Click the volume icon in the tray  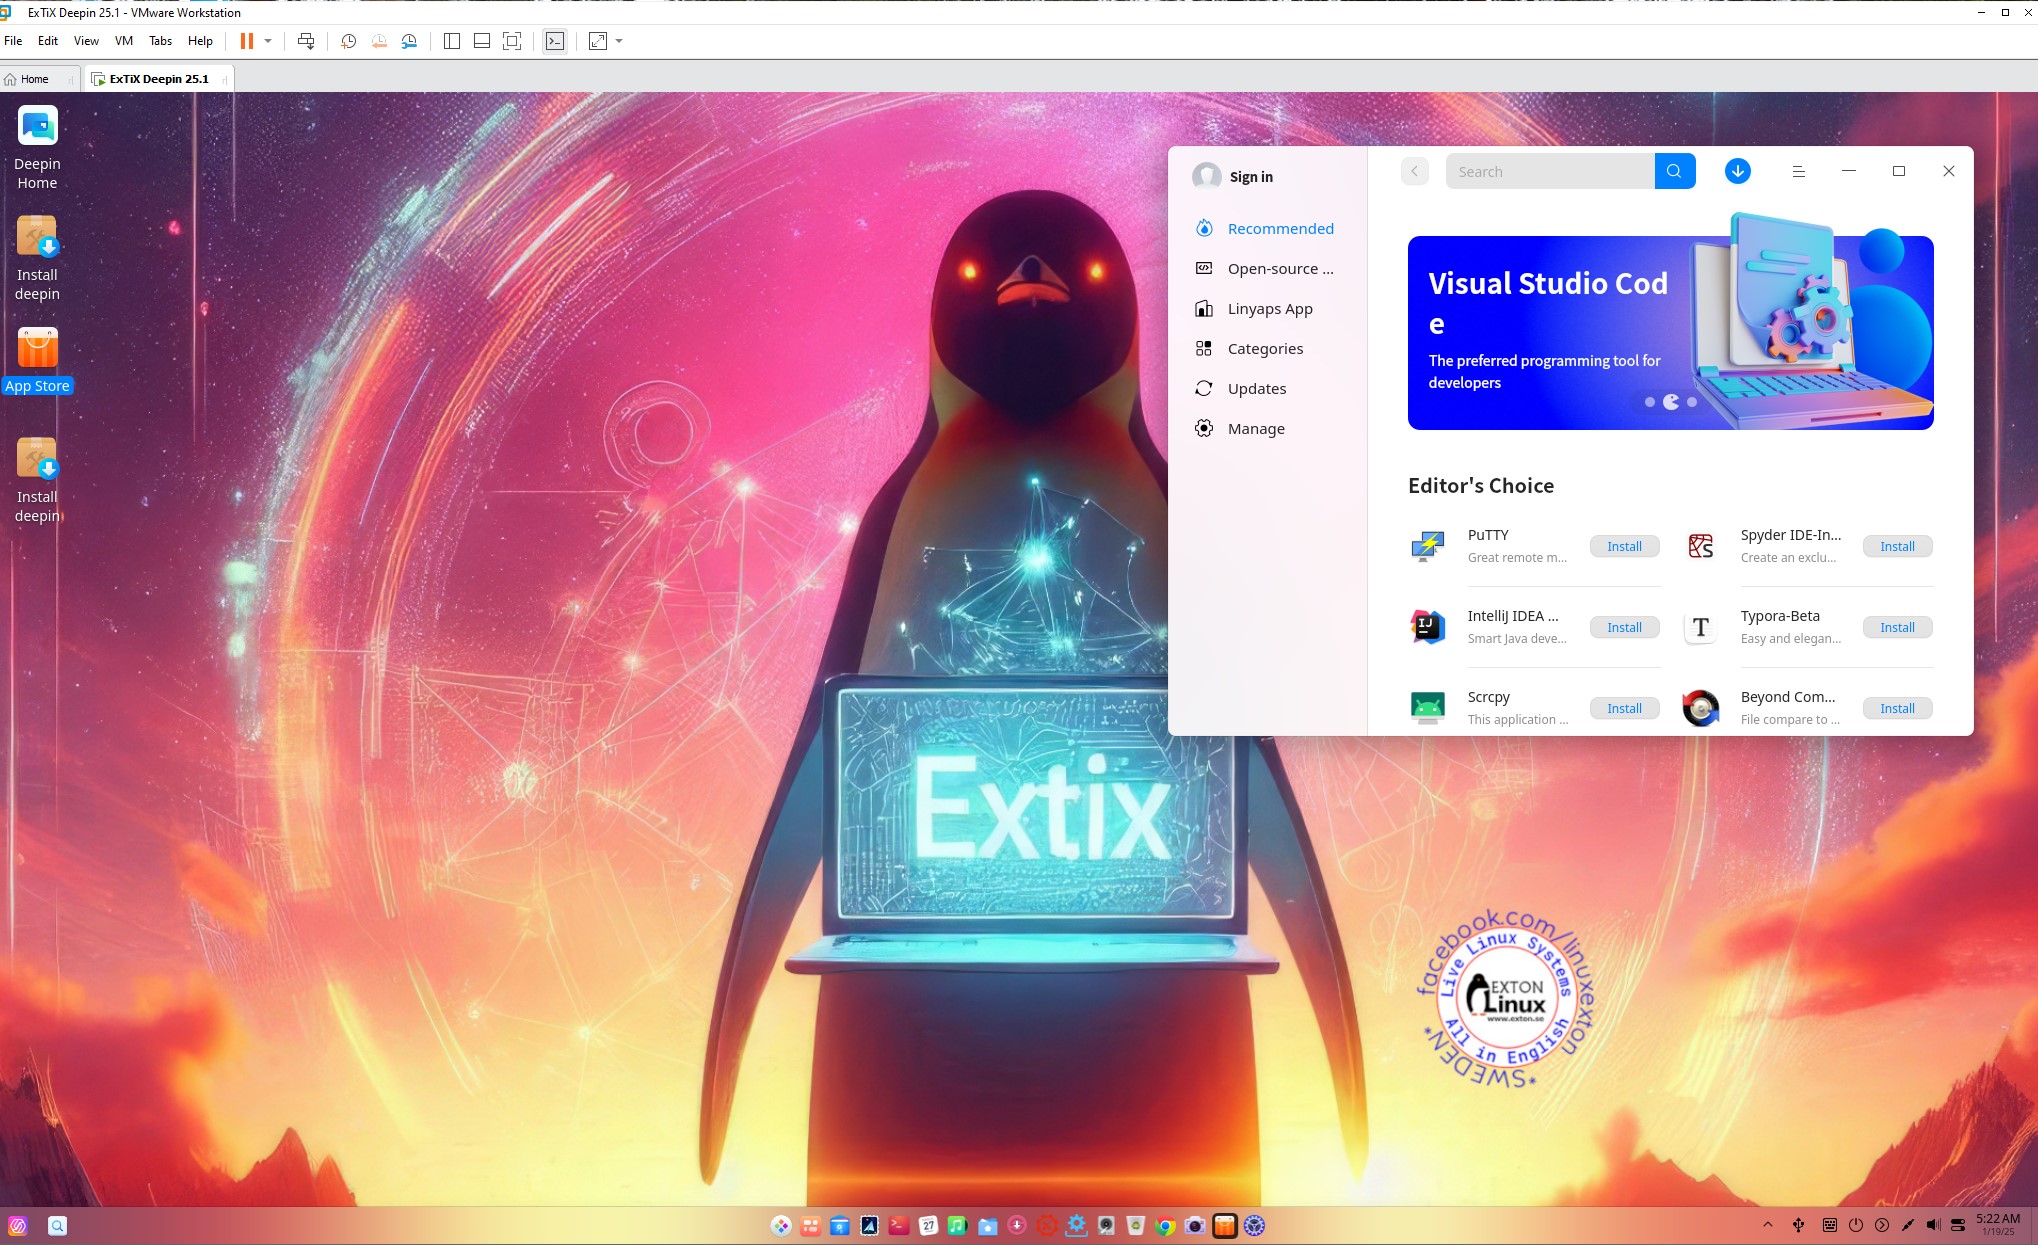pyautogui.click(x=1933, y=1225)
